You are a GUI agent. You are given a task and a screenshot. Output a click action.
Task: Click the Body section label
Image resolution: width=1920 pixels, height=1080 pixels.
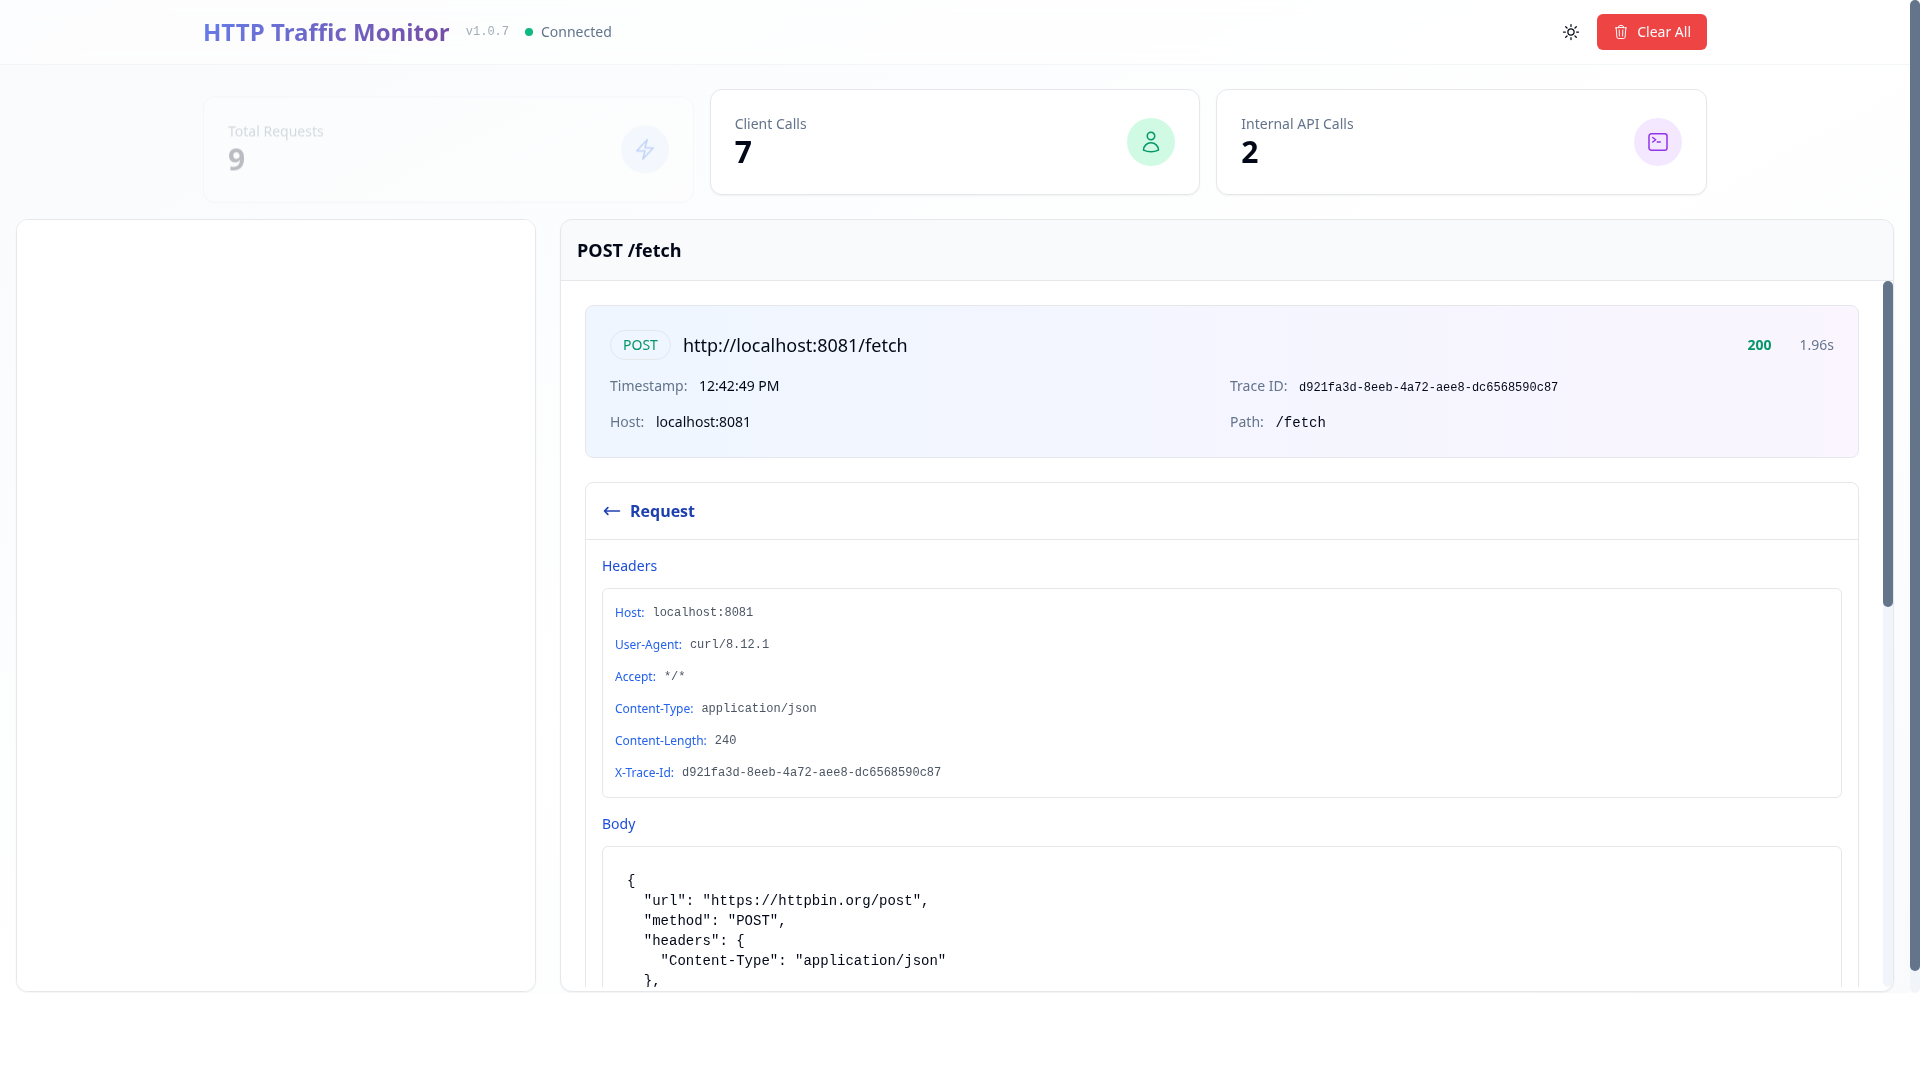coord(618,824)
